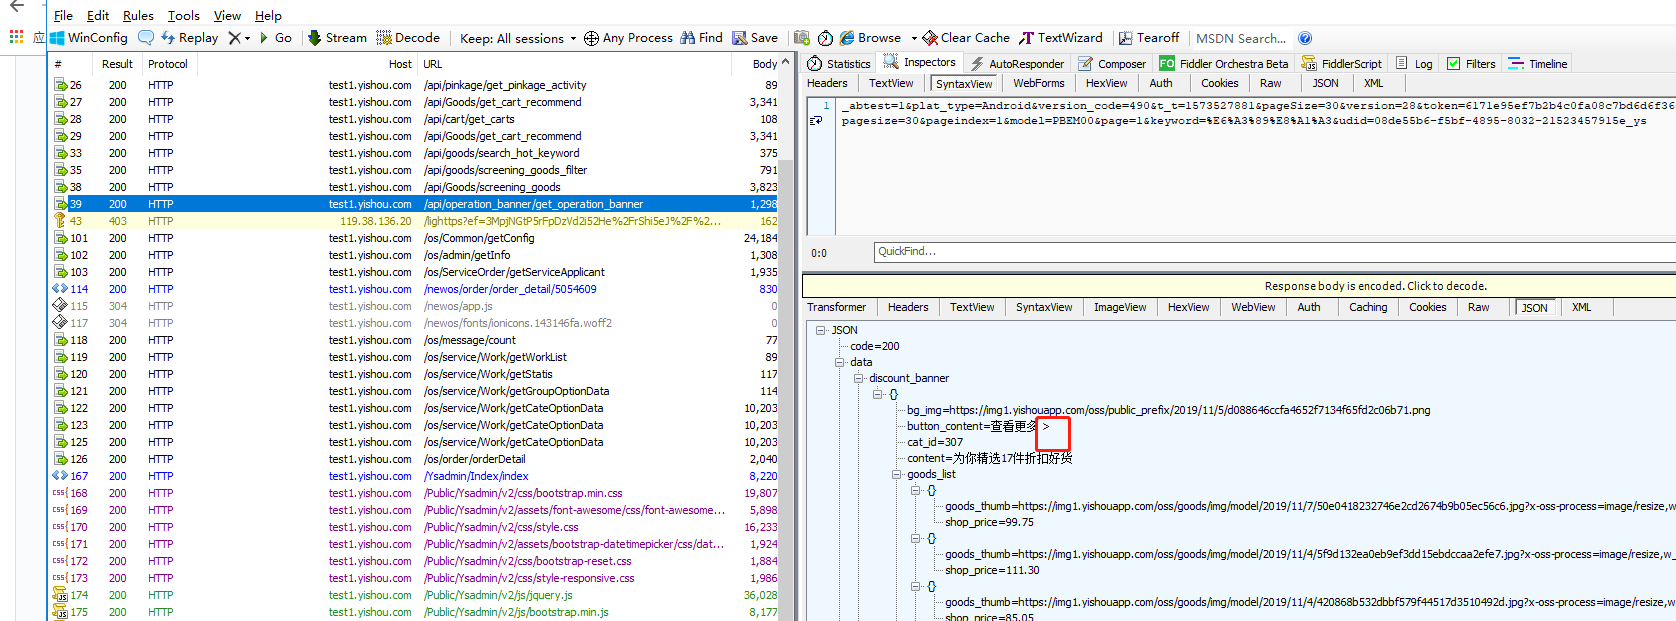This screenshot has height=621, width=1676.
Task: Open the Help menu
Action: click(268, 15)
